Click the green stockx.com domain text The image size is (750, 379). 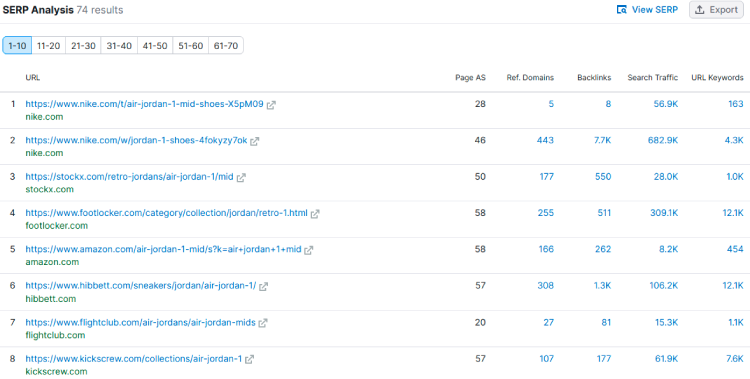[49, 190]
